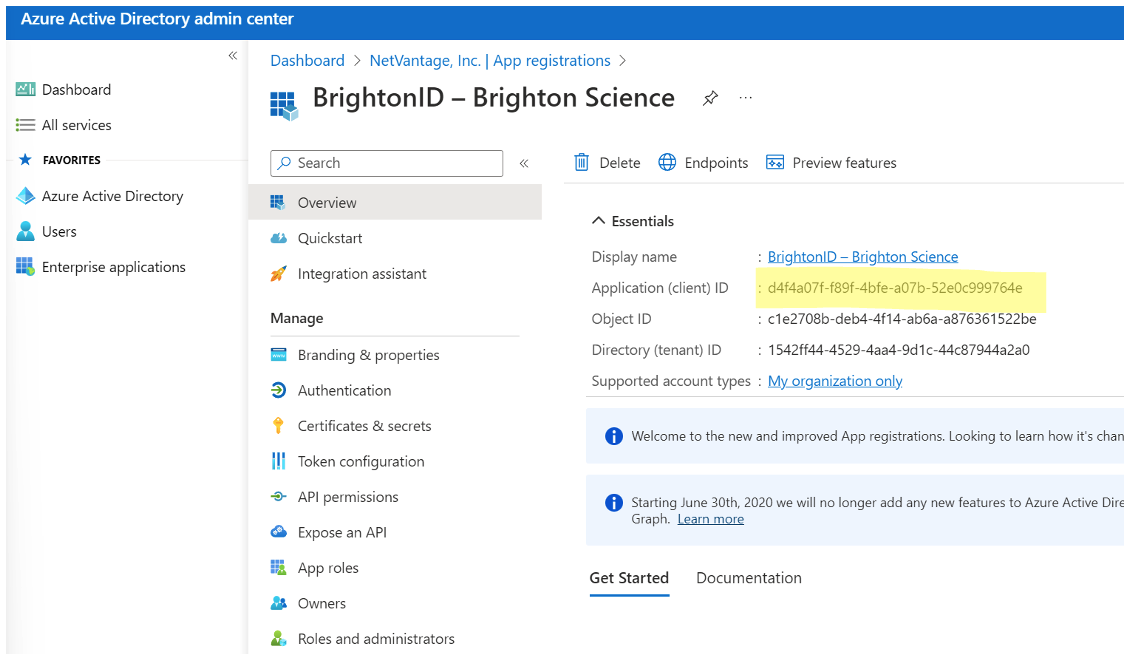Click the My organization only link
1138x654 pixels.
coord(835,381)
